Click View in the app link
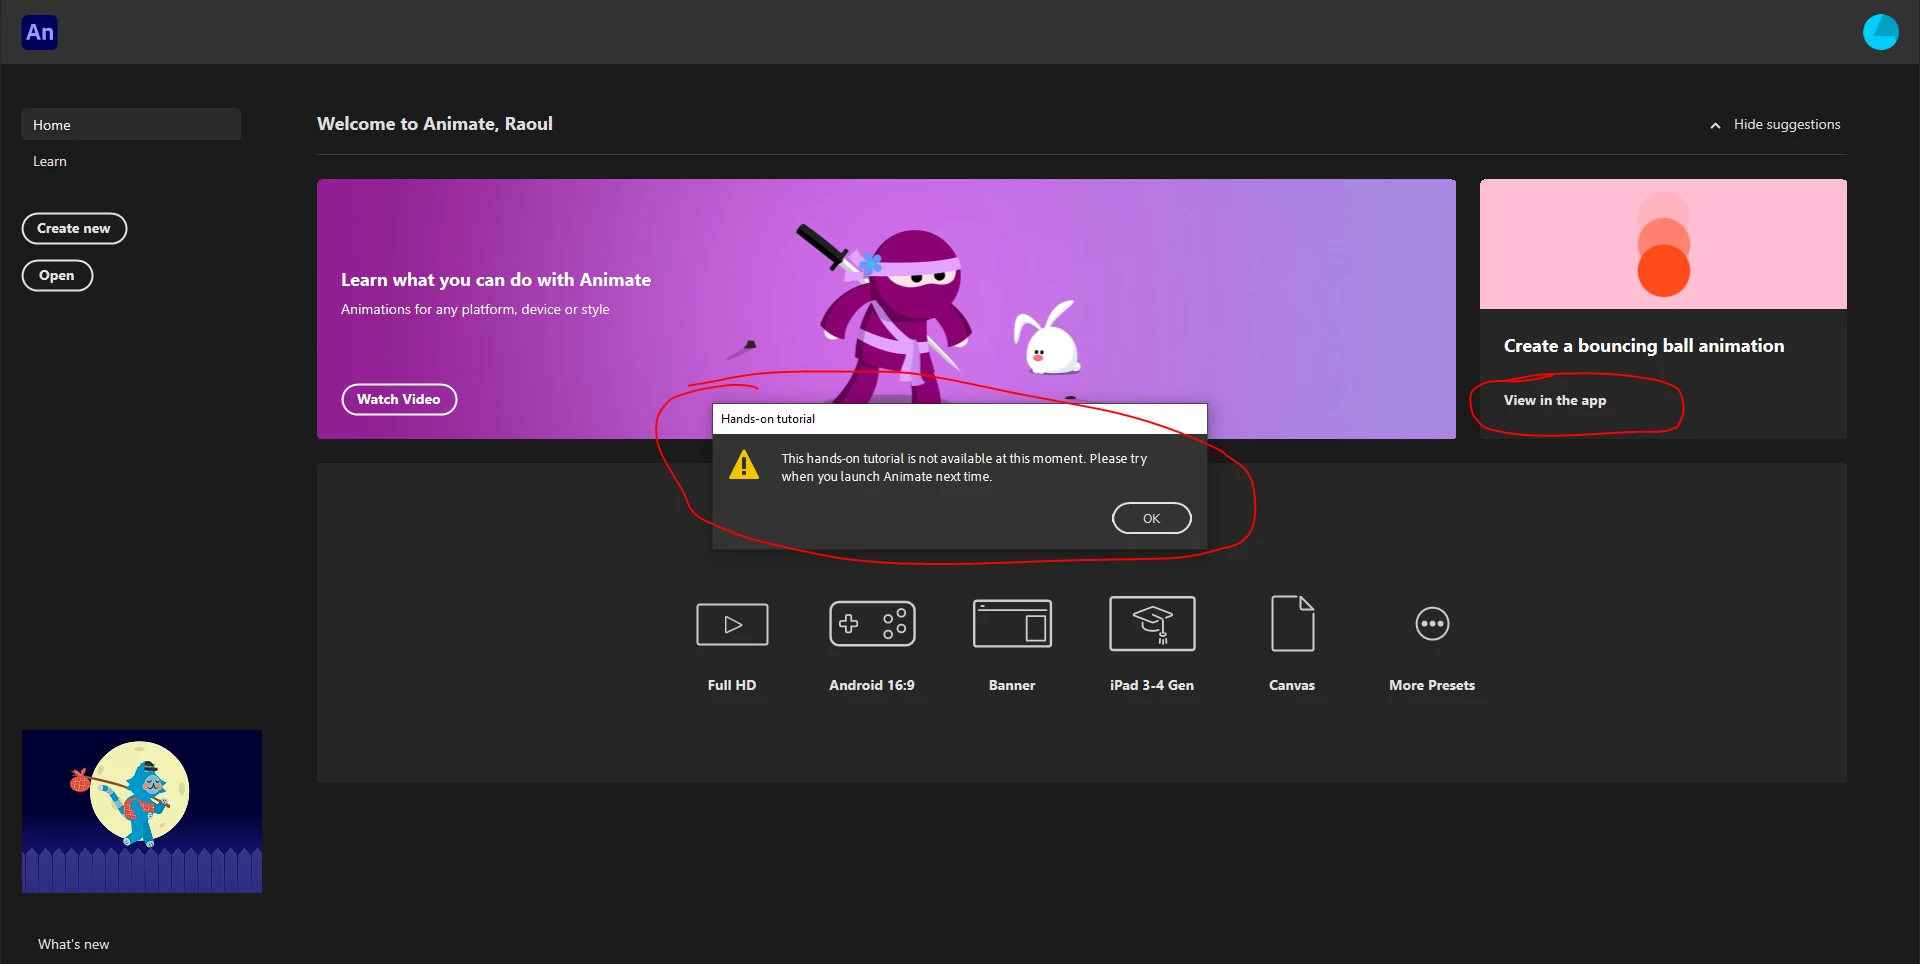This screenshot has width=1920, height=964. click(1555, 400)
